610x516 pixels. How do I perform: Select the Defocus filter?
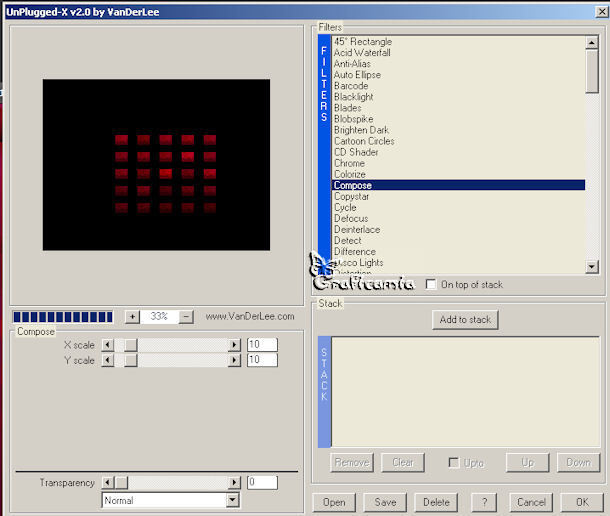(458, 218)
